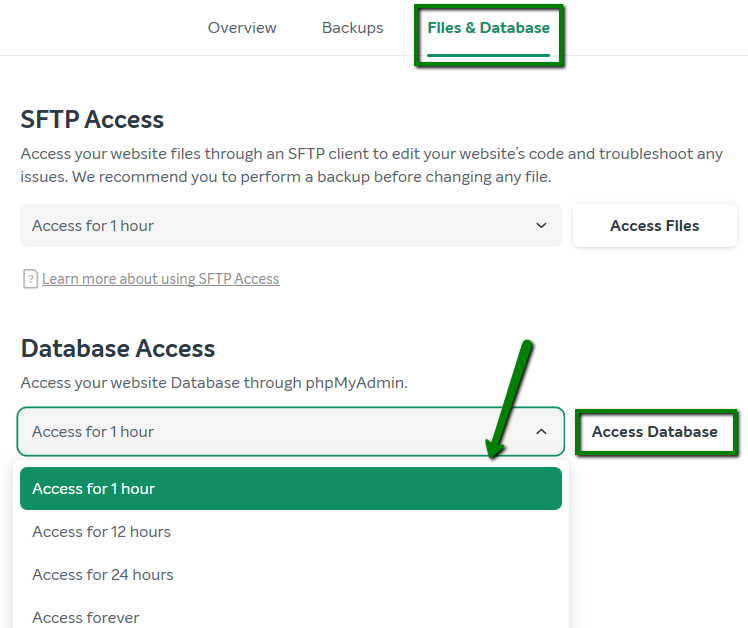Choose the Access for 12 hours option
Screen dimensions: 748x628
coord(291,532)
